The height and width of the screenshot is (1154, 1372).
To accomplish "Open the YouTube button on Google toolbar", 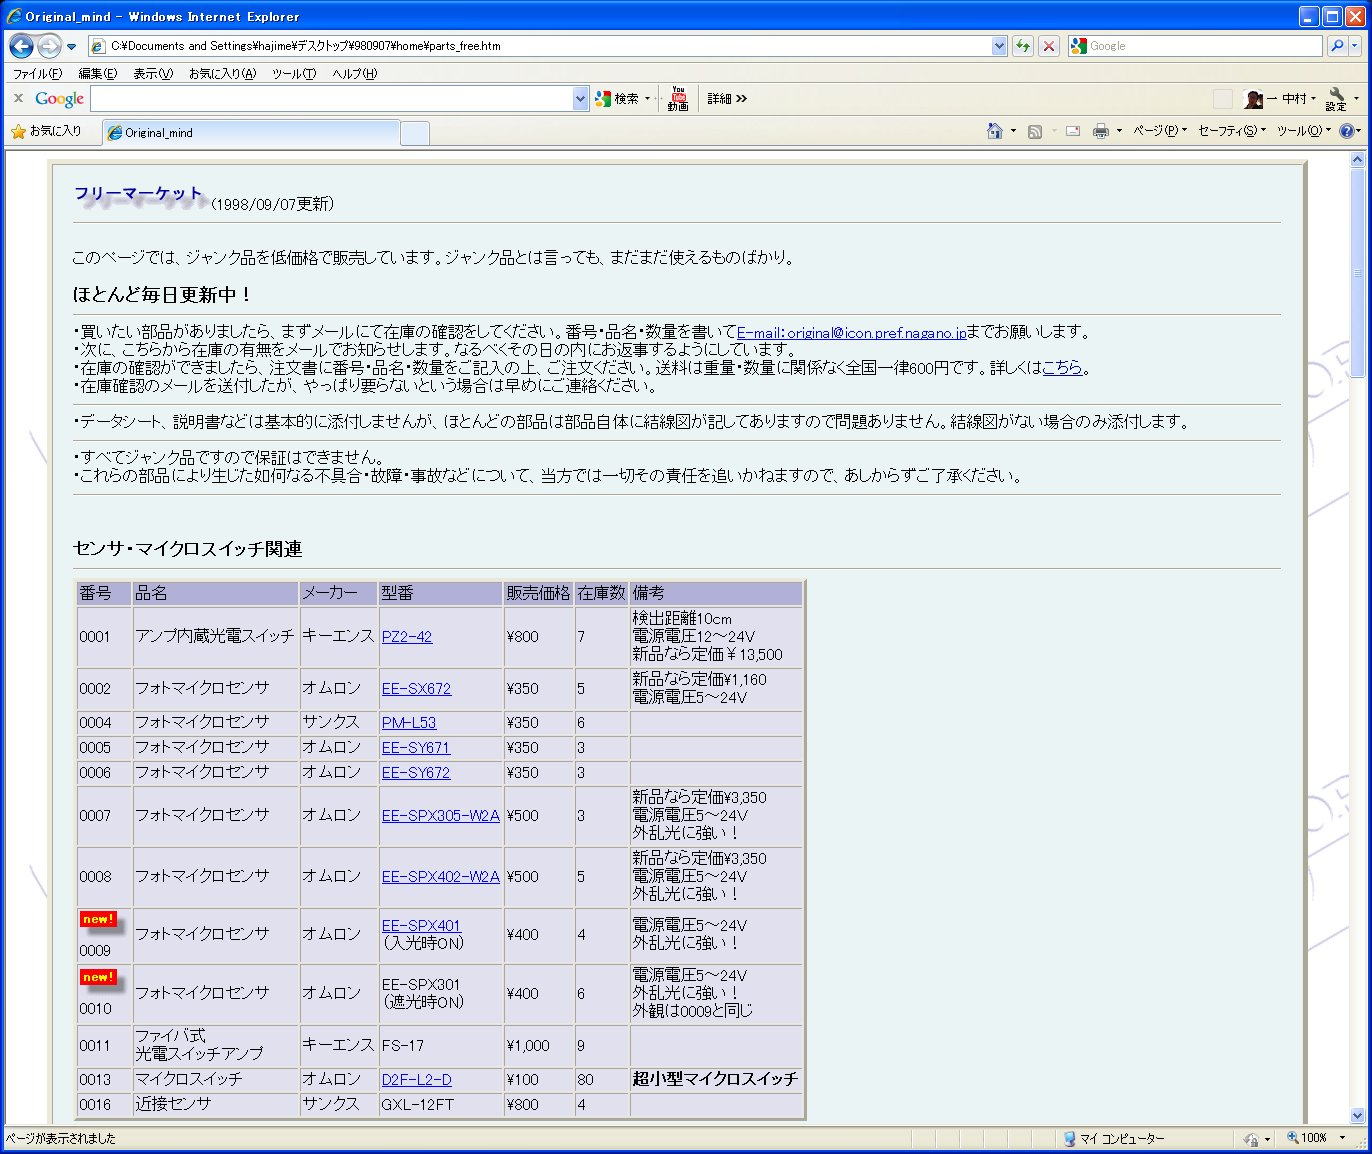I will pyautogui.click(x=678, y=98).
